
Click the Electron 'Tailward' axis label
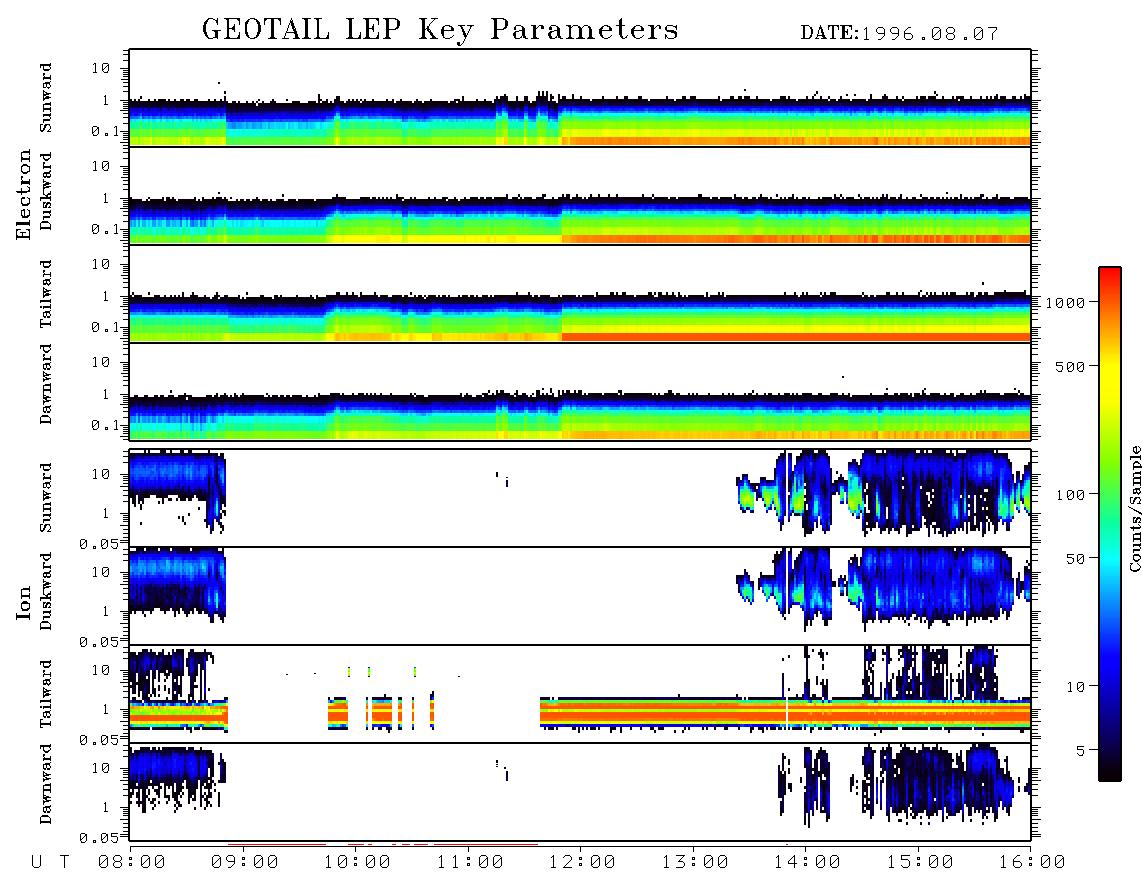click(x=46, y=294)
